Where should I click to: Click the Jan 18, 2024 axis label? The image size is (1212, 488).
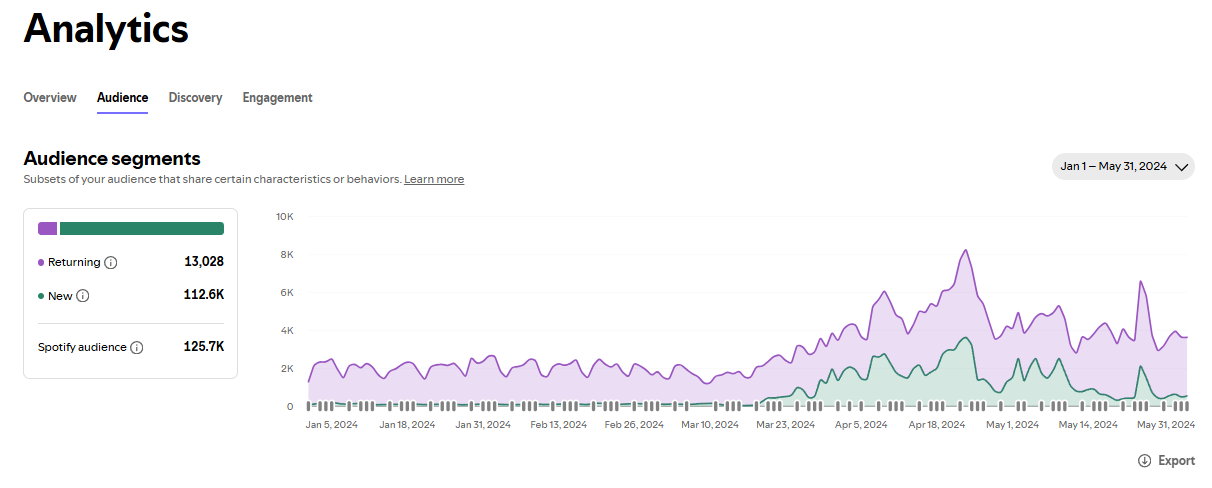tap(408, 425)
